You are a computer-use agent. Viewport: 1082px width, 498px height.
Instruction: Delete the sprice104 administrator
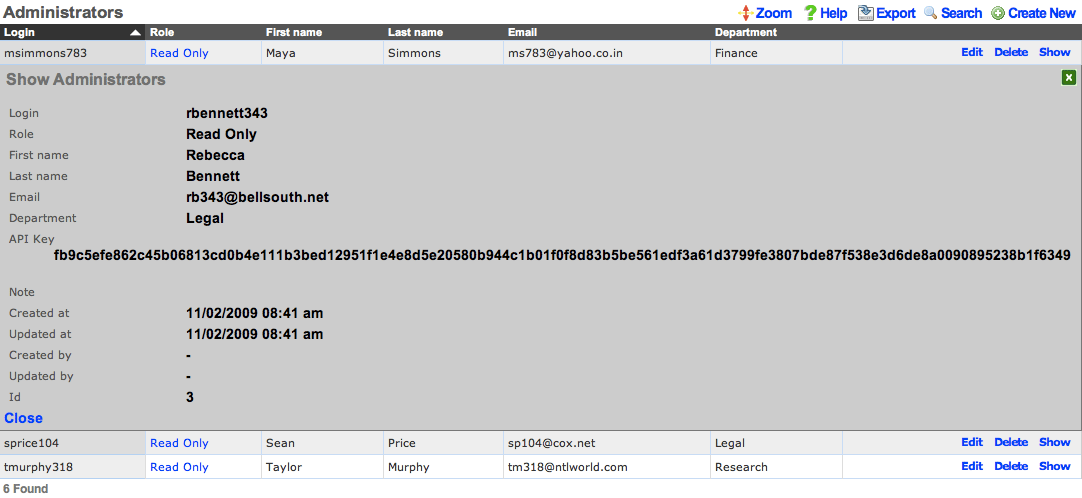[x=1010, y=442]
